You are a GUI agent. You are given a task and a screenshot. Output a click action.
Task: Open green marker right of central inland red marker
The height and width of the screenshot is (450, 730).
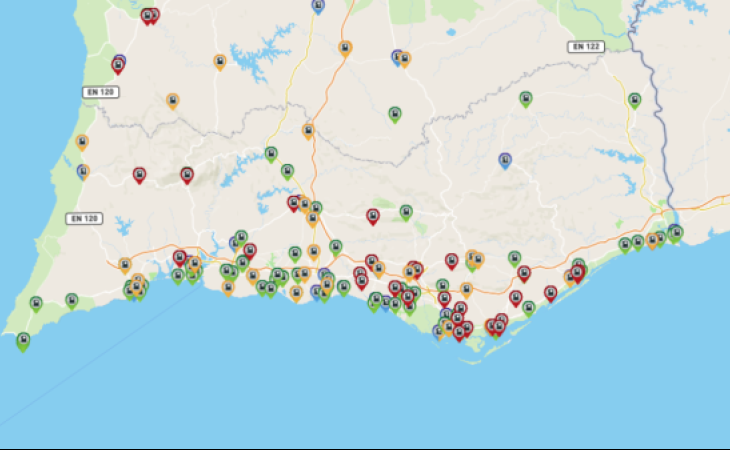click(406, 213)
